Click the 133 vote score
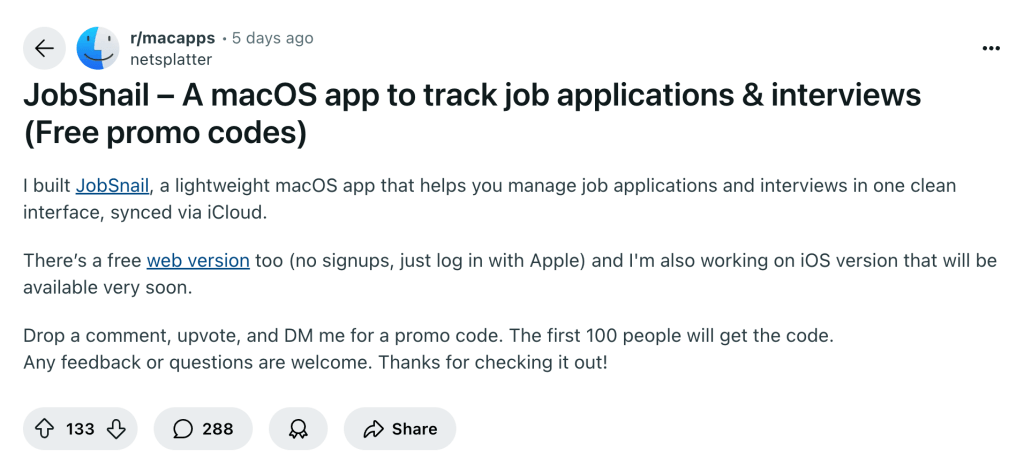Viewport: 1024px width, 464px height. click(x=80, y=429)
